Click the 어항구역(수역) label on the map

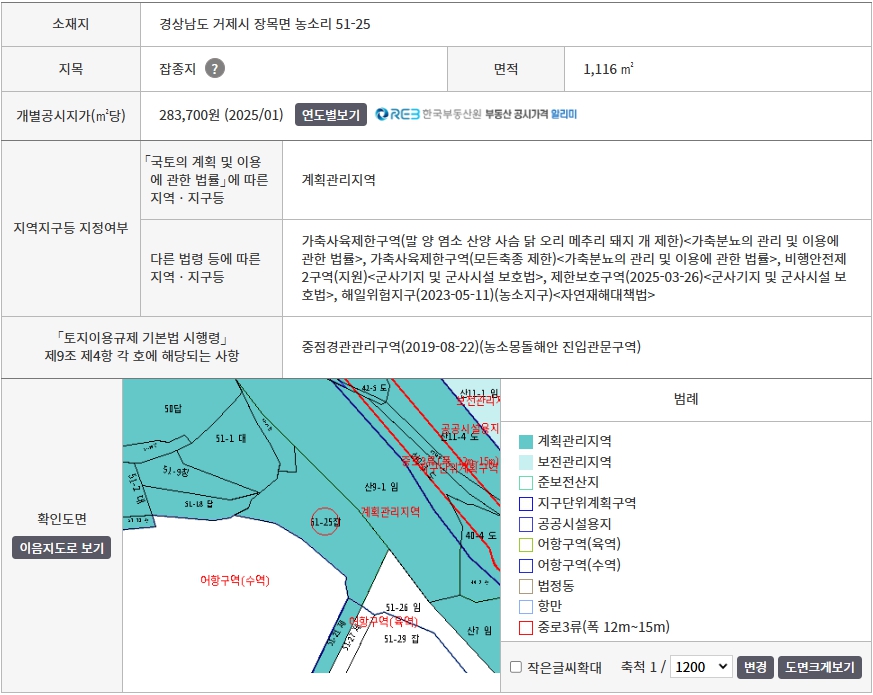(x=235, y=580)
